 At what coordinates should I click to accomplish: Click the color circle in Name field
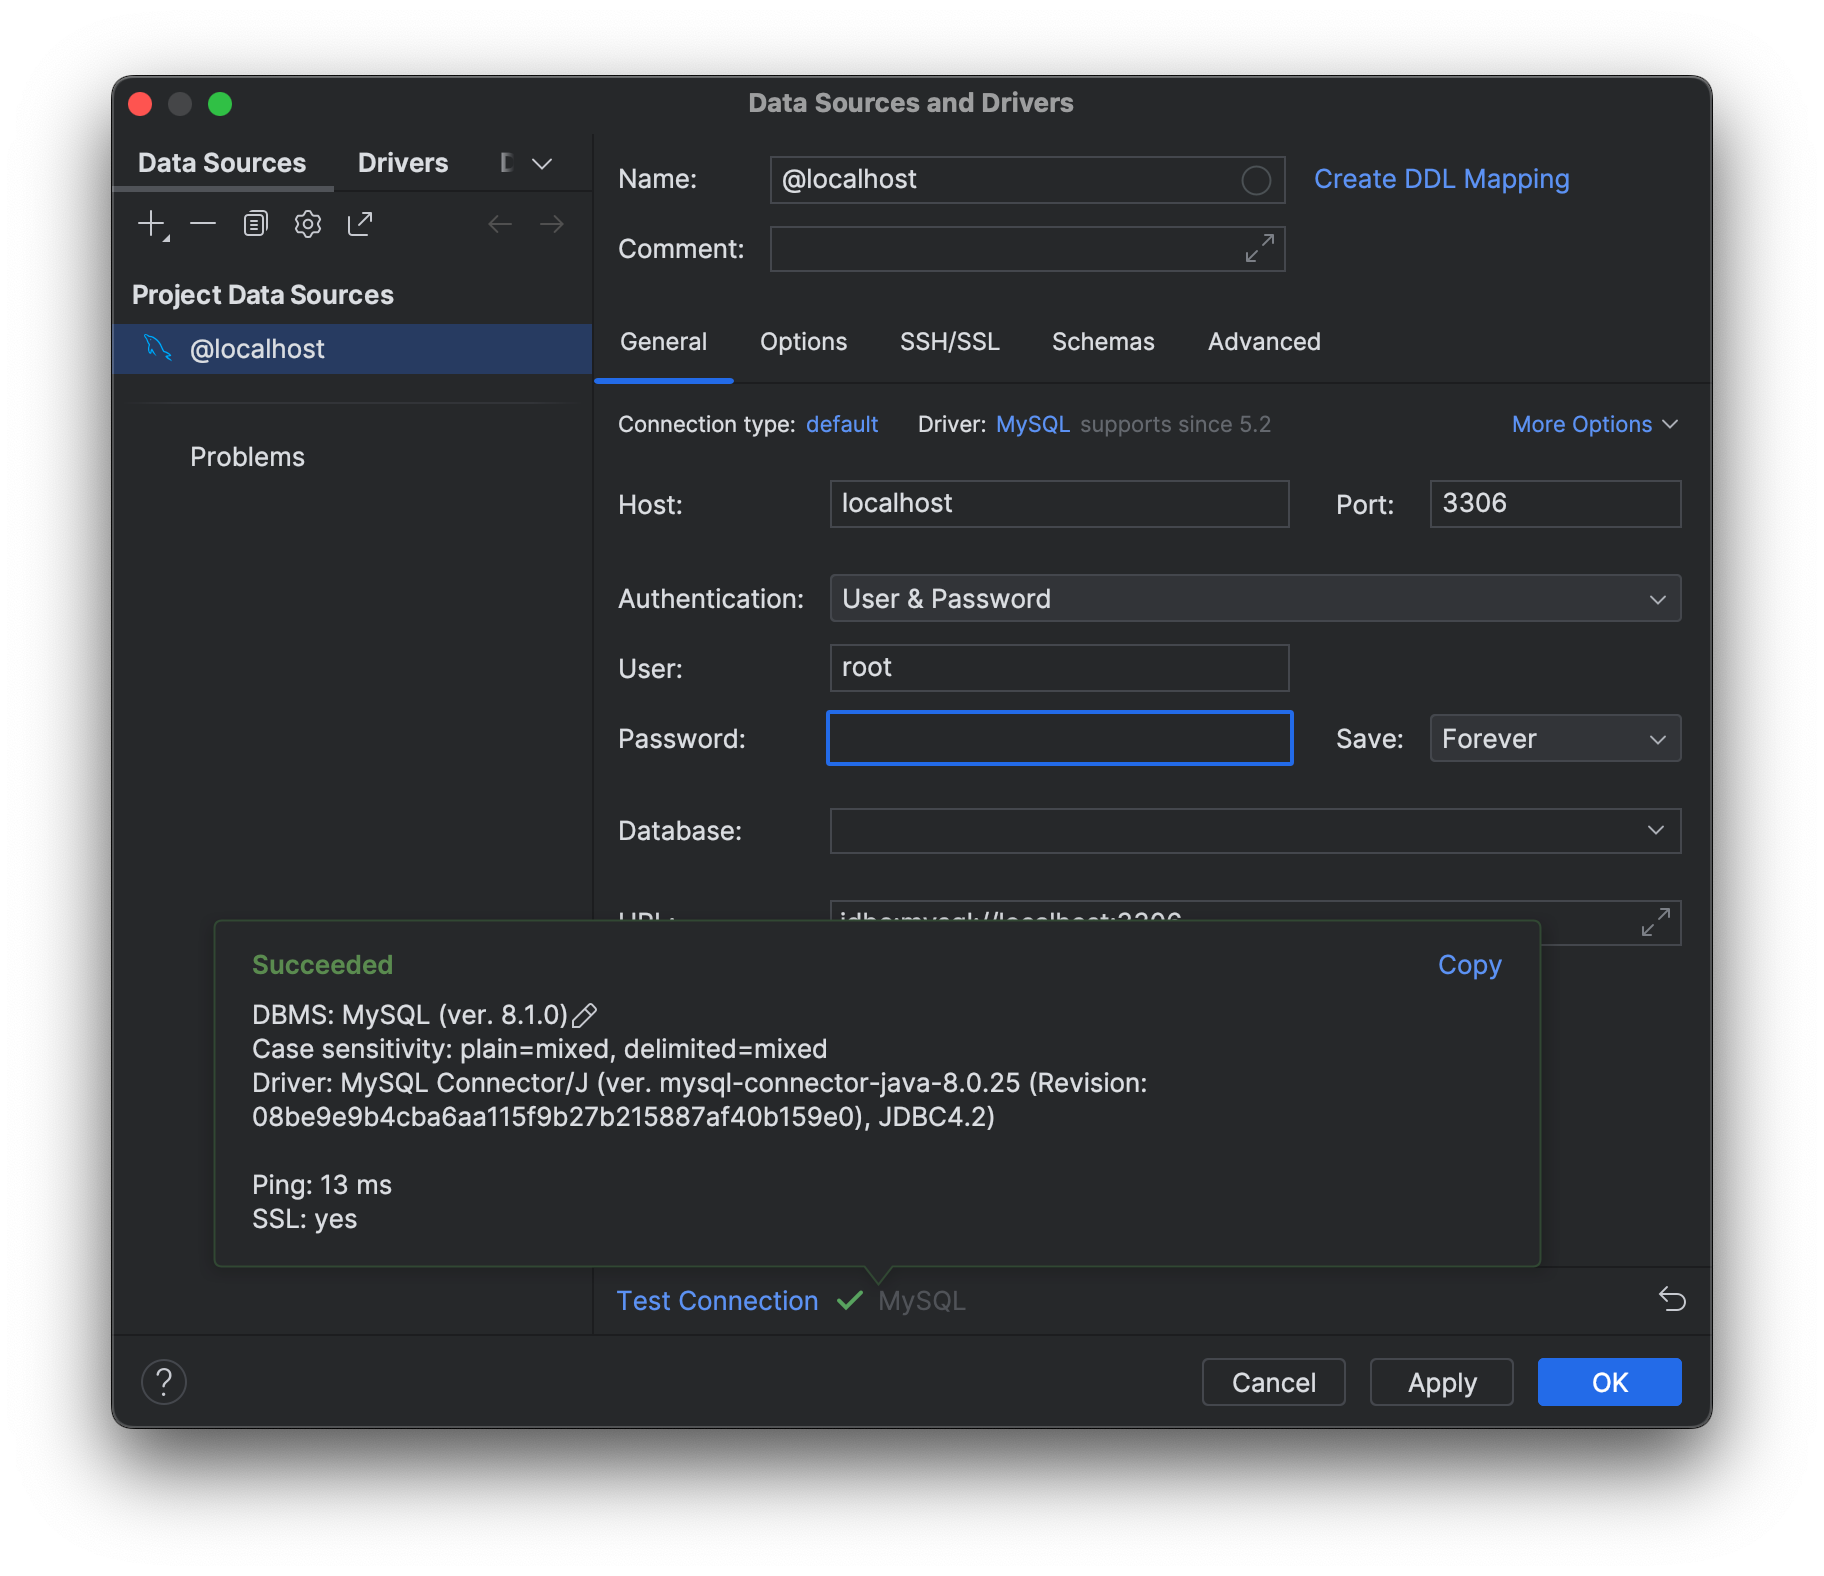click(x=1256, y=180)
